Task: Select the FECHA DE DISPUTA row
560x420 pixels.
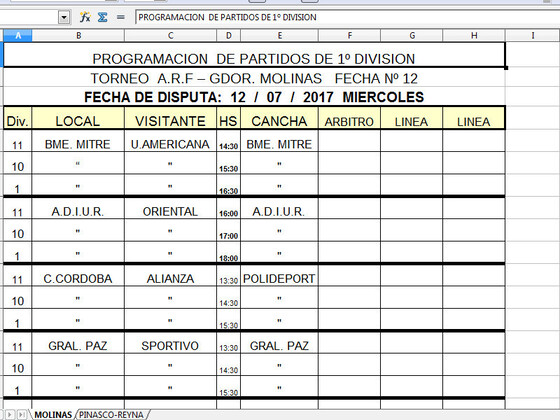Action: coord(254,97)
